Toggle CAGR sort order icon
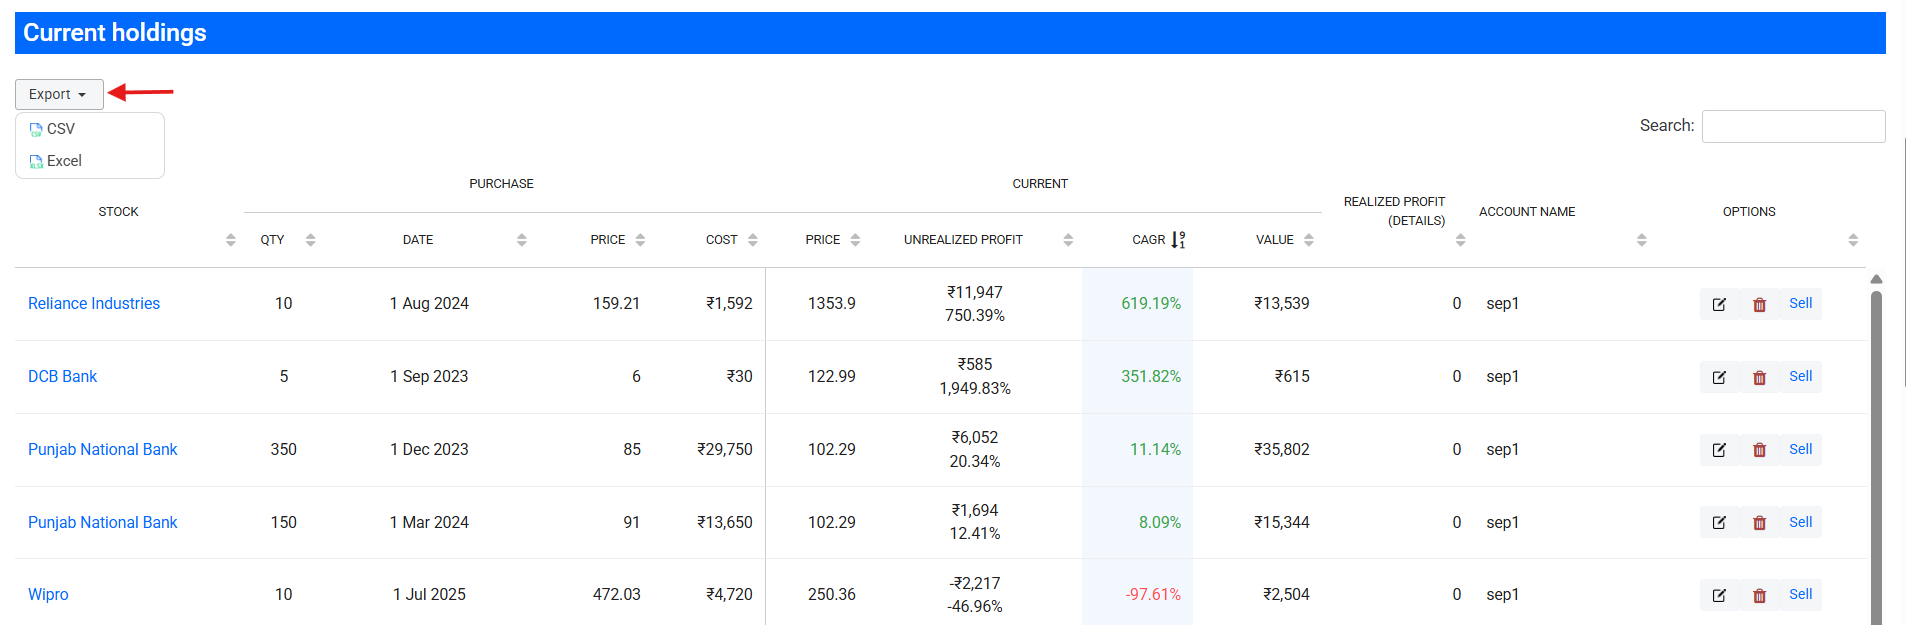The image size is (1906, 625). 1178,240
